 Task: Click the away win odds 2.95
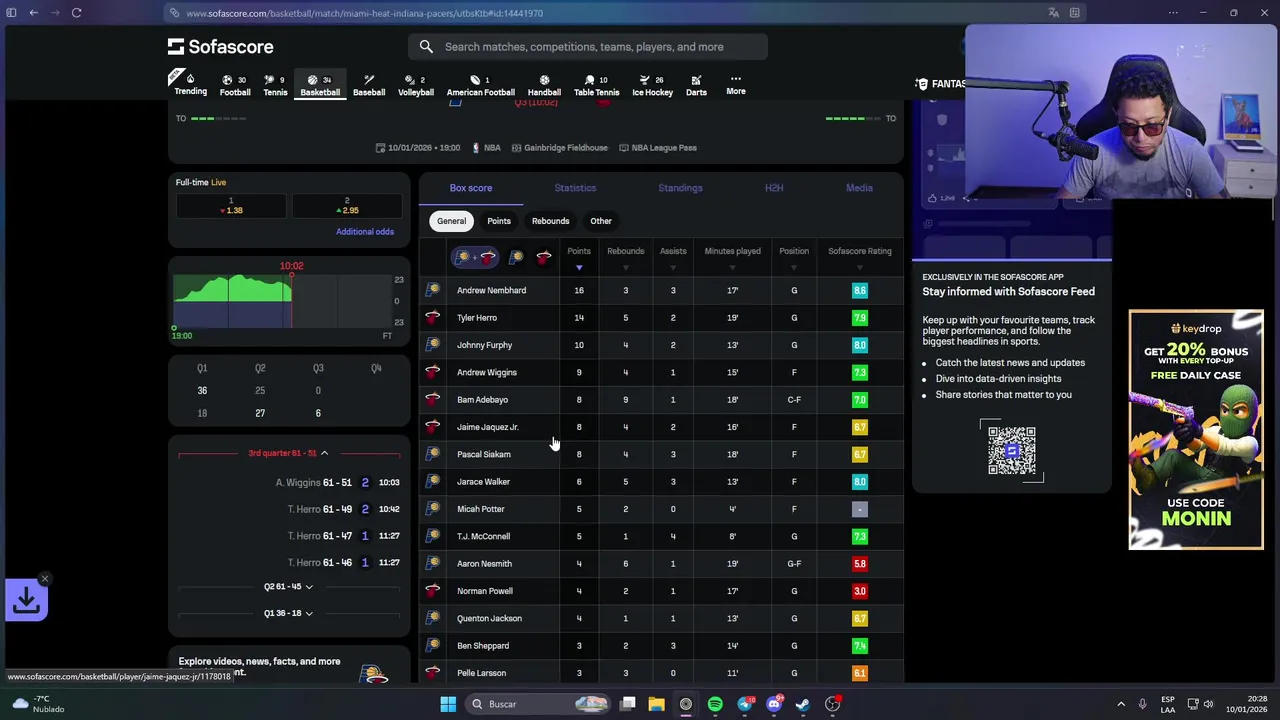click(x=346, y=206)
